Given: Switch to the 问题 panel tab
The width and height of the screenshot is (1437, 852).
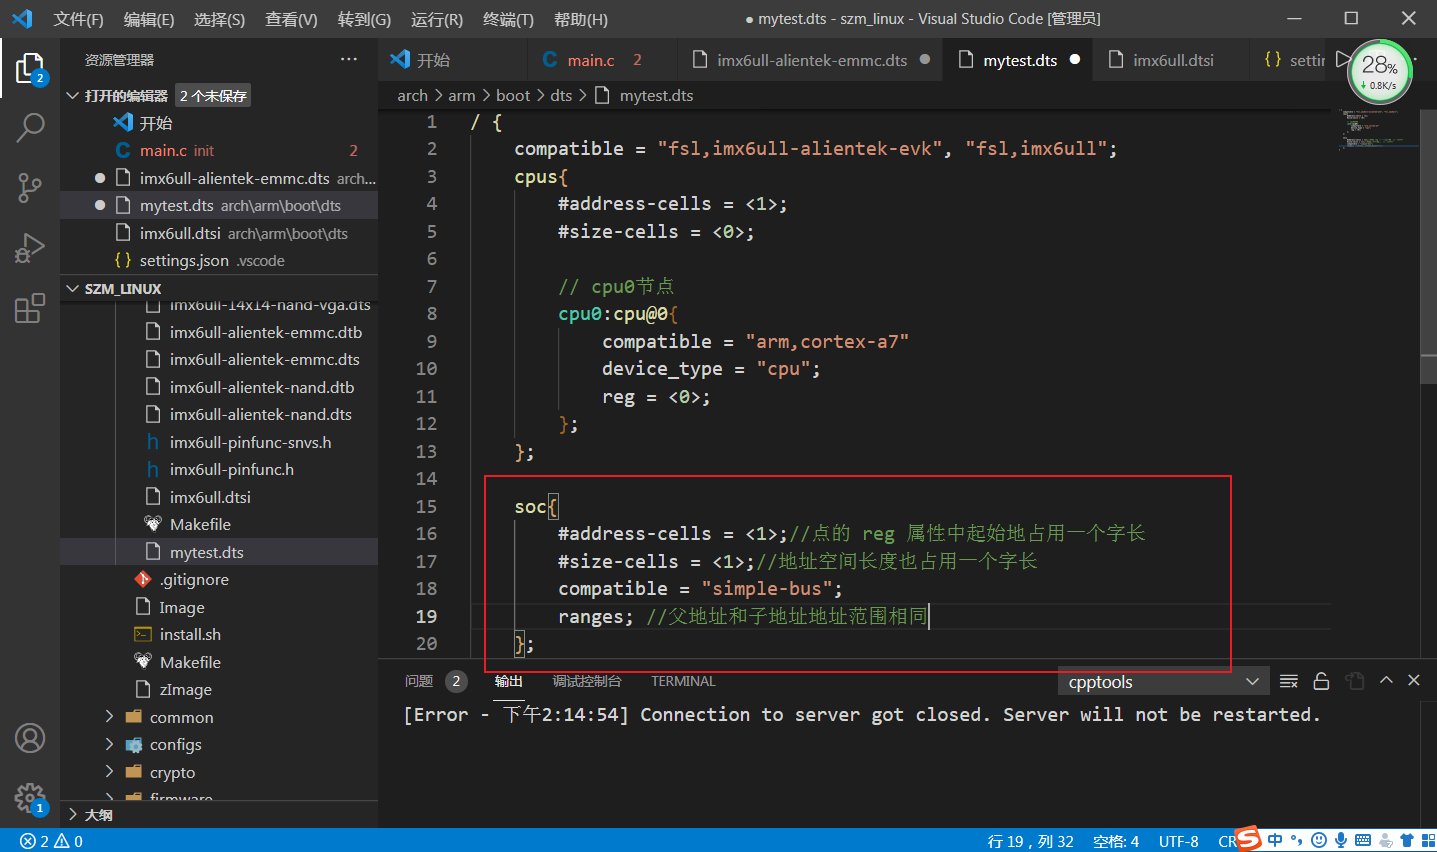Looking at the screenshot, I should pyautogui.click(x=419, y=681).
